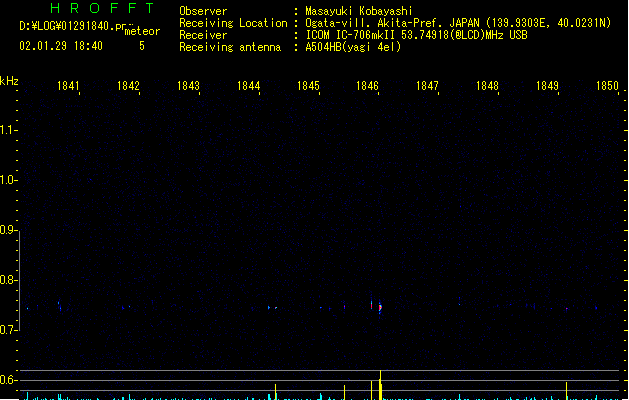
Task: Click time axis marker 1847
Action: pyautogui.click(x=427, y=86)
